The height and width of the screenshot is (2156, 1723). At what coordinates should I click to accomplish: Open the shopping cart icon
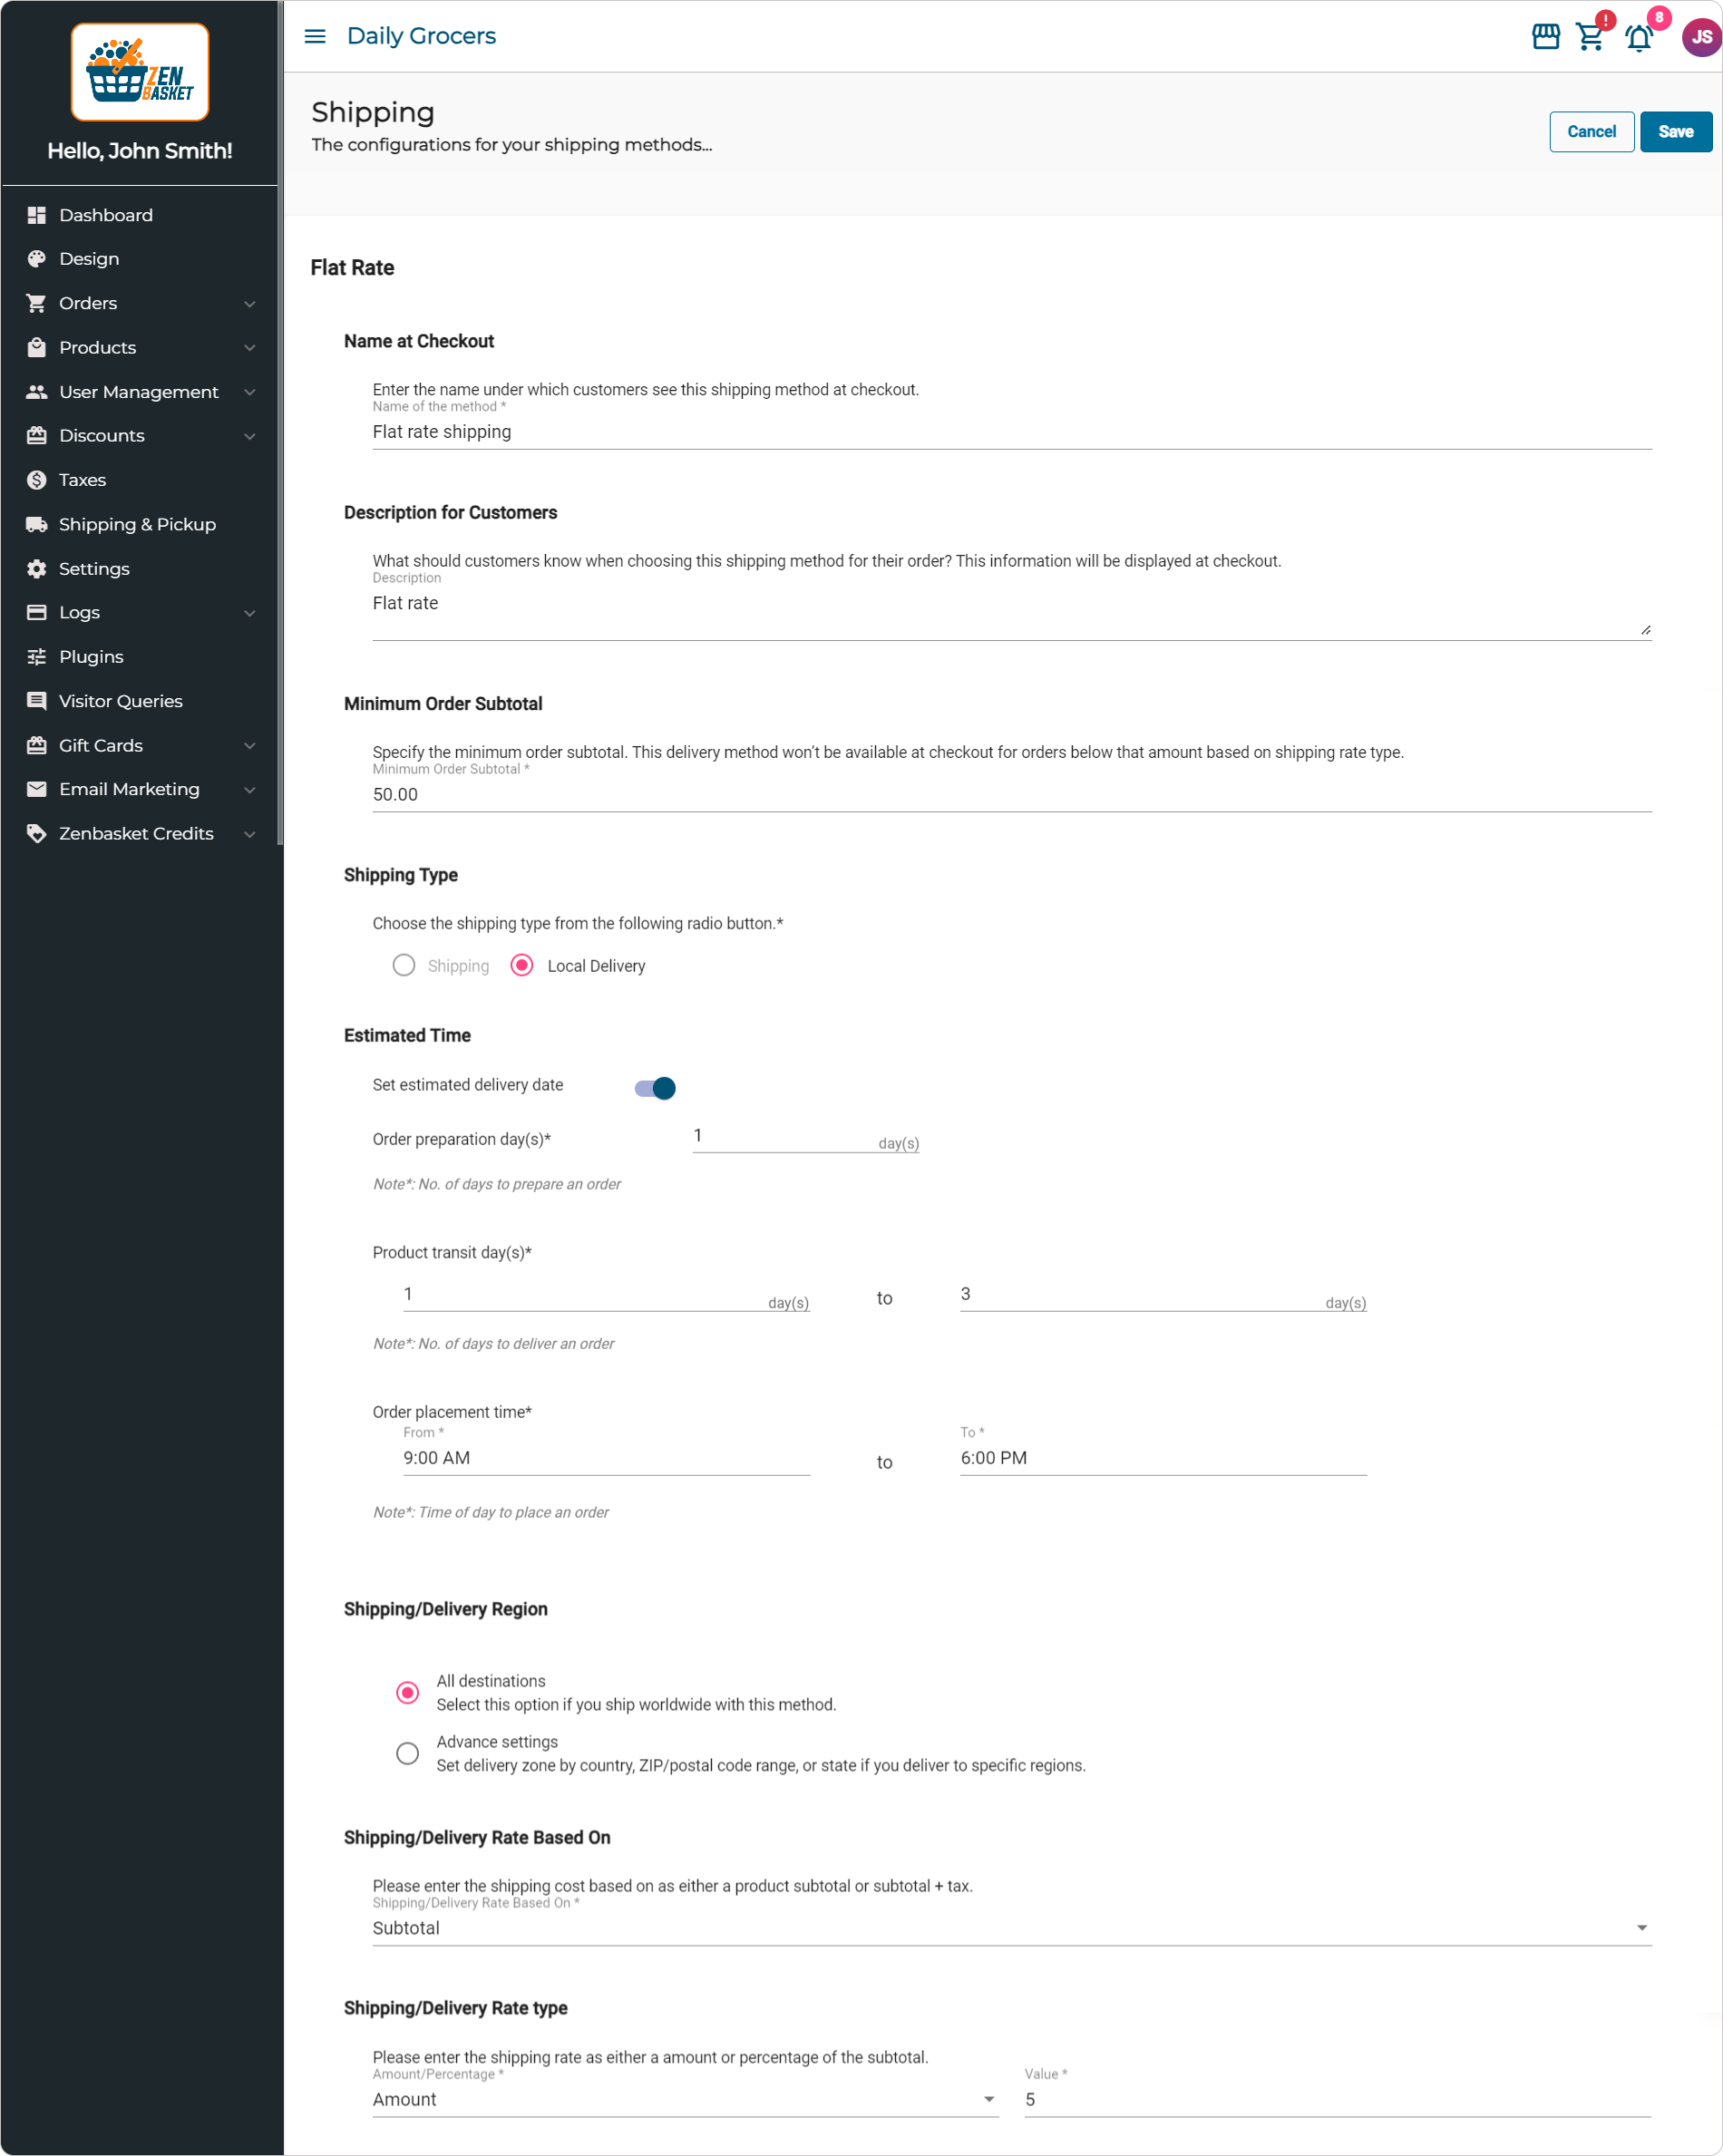[1589, 37]
